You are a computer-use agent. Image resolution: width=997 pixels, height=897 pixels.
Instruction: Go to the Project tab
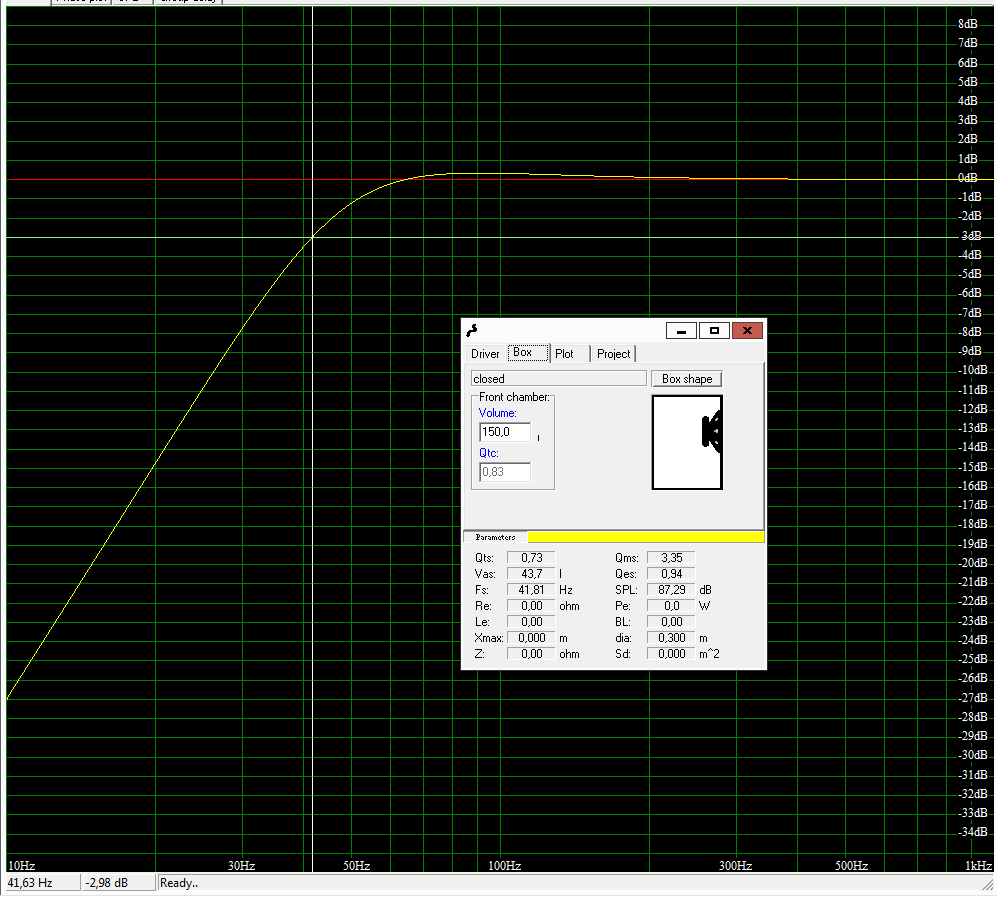tap(614, 354)
